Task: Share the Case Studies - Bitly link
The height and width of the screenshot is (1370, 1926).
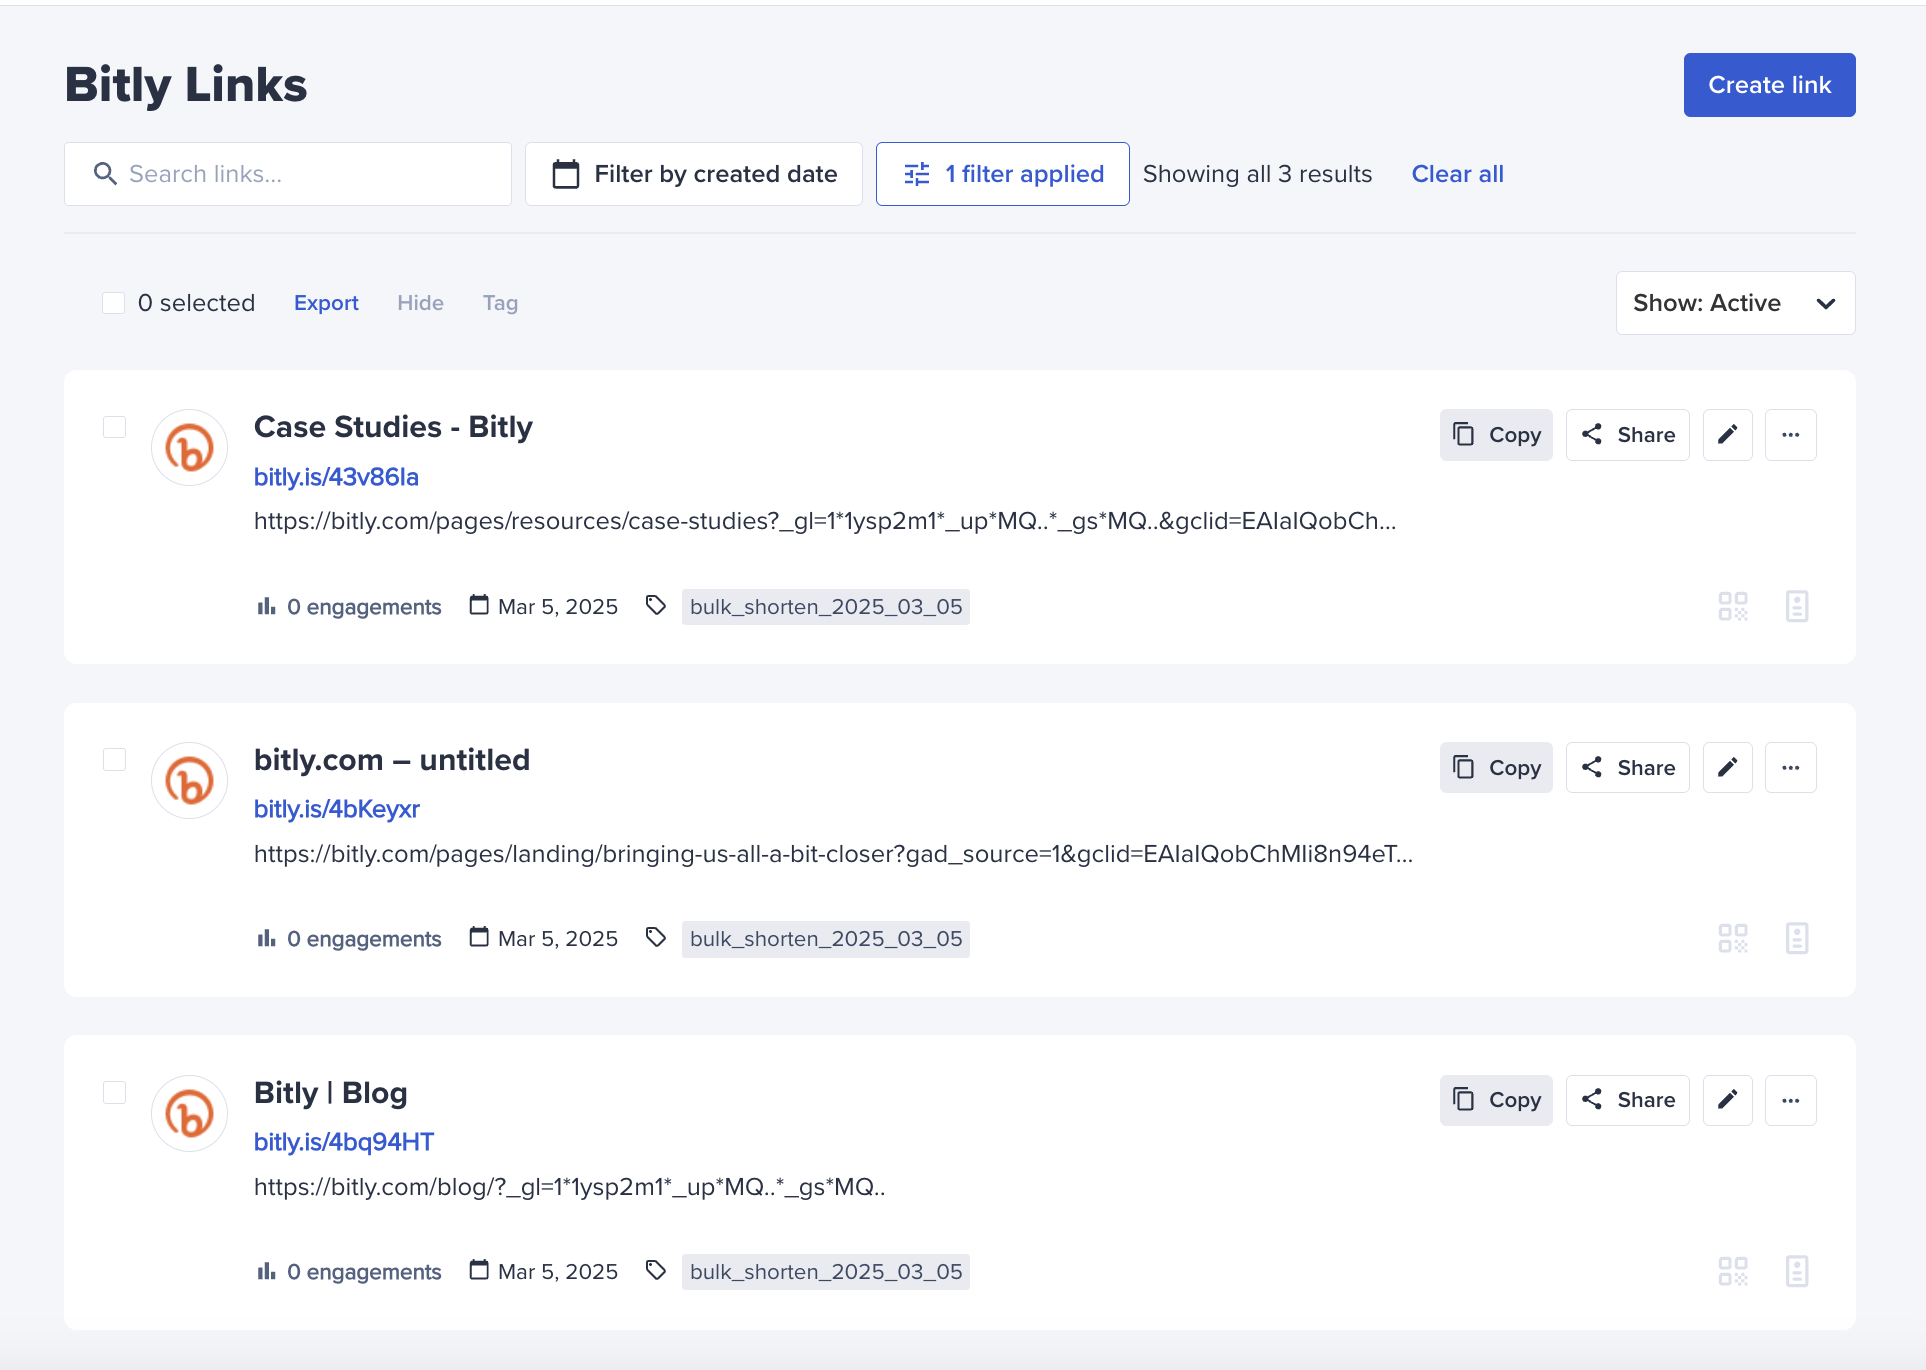Action: 1627,435
